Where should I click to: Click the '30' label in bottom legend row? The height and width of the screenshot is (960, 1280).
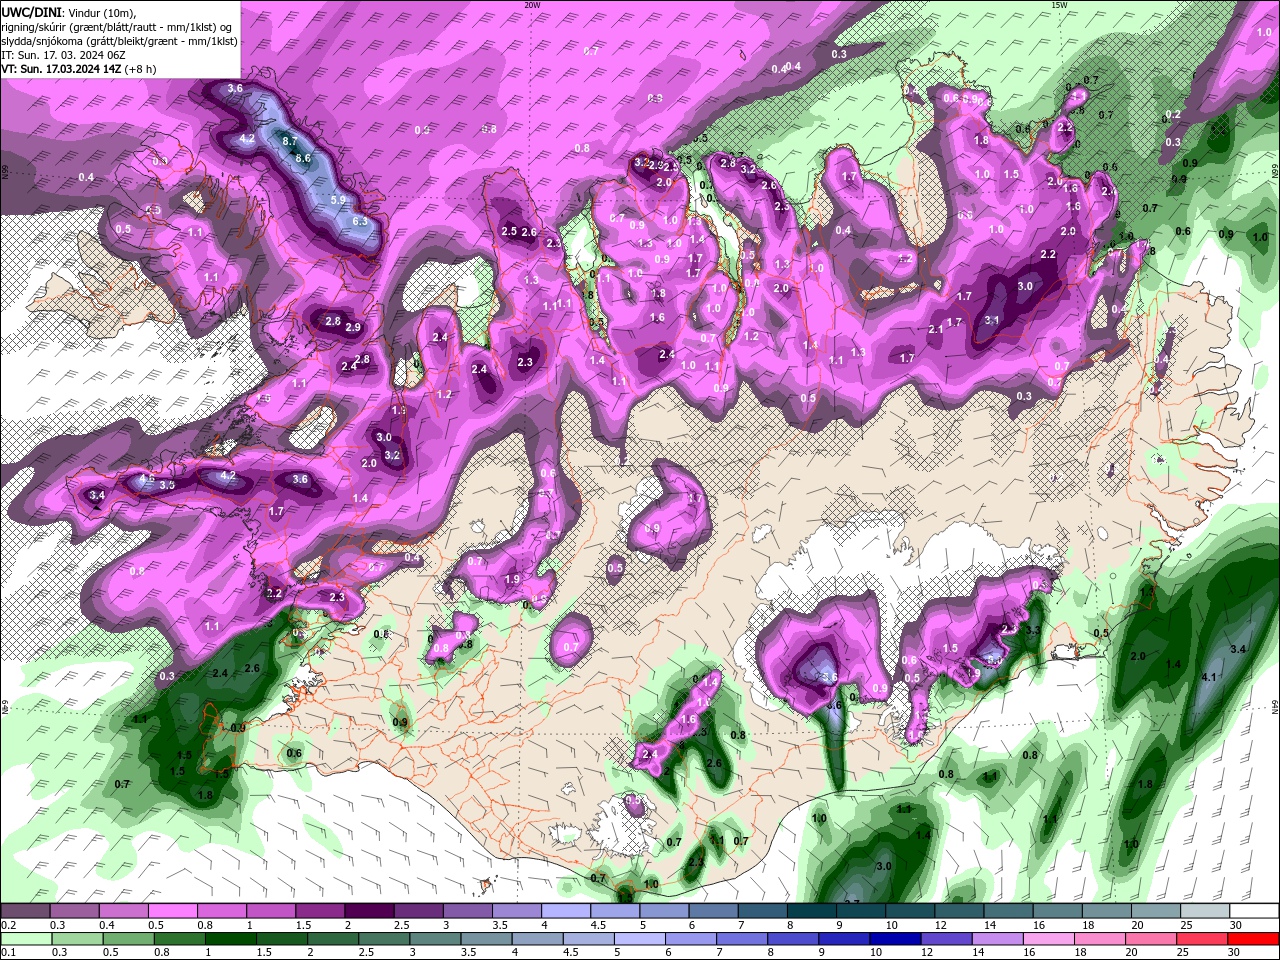[1234, 953]
